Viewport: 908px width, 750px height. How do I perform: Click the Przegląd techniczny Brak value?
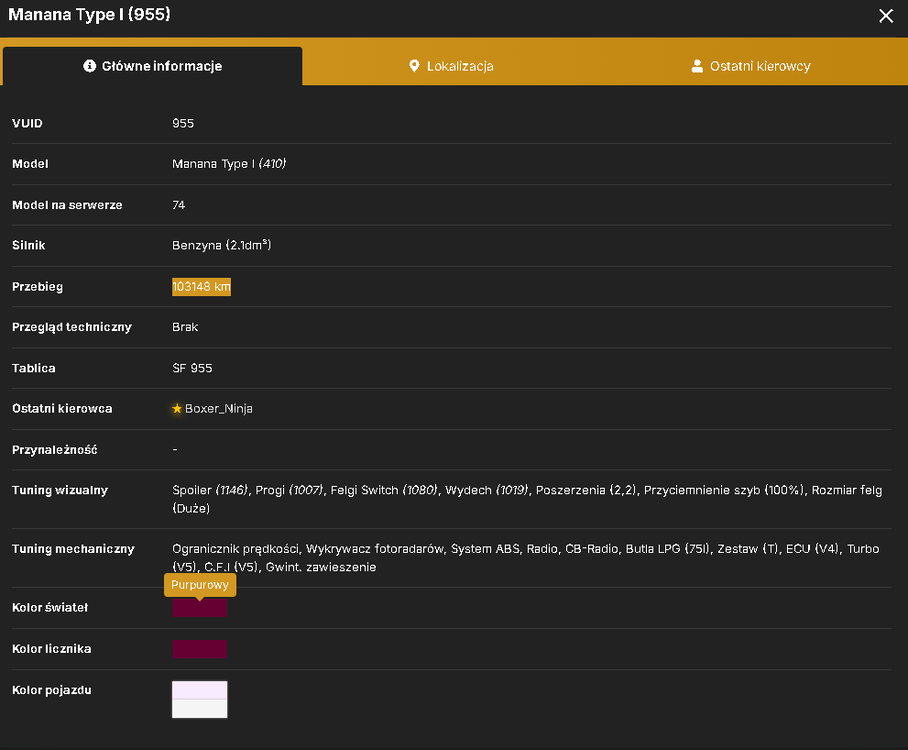185,327
